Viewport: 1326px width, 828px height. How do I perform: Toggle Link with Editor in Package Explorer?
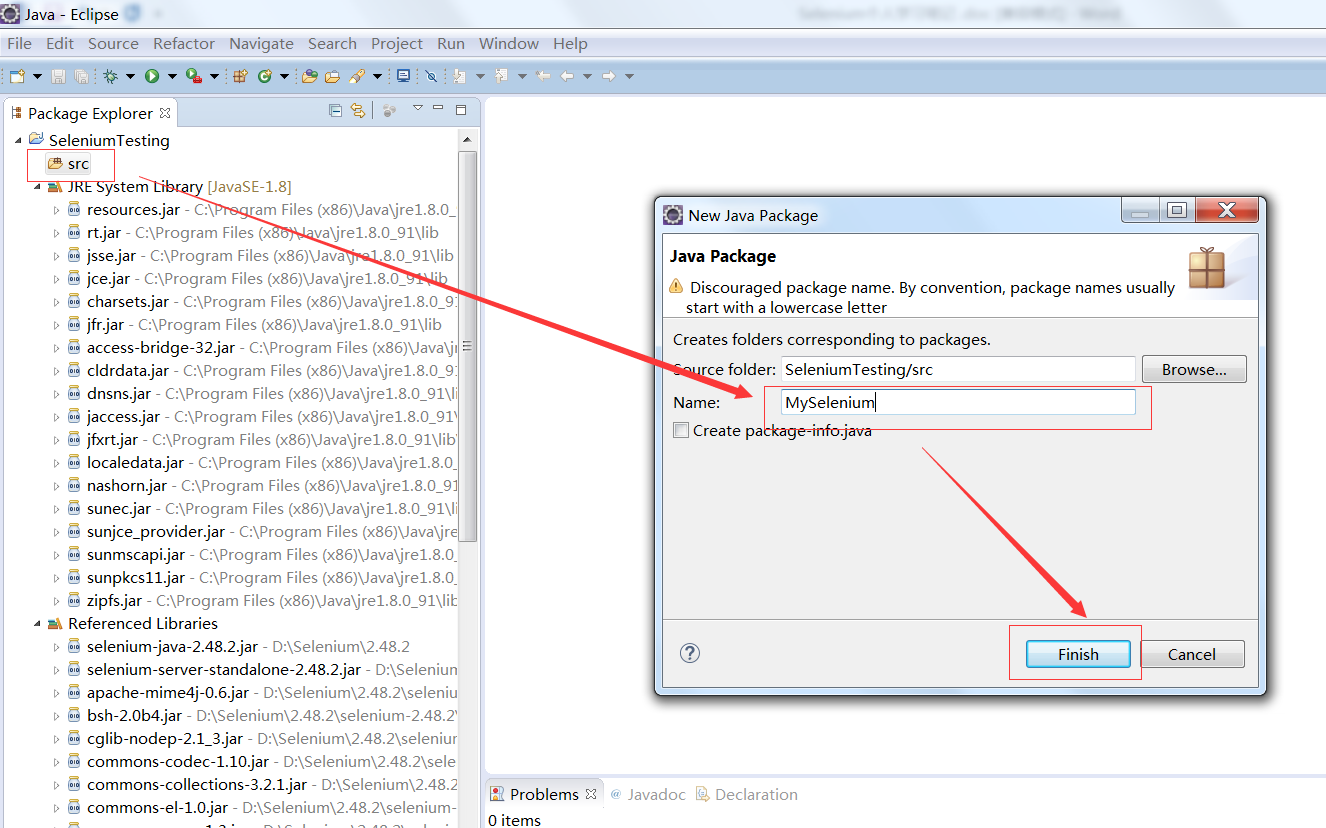tap(358, 111)
